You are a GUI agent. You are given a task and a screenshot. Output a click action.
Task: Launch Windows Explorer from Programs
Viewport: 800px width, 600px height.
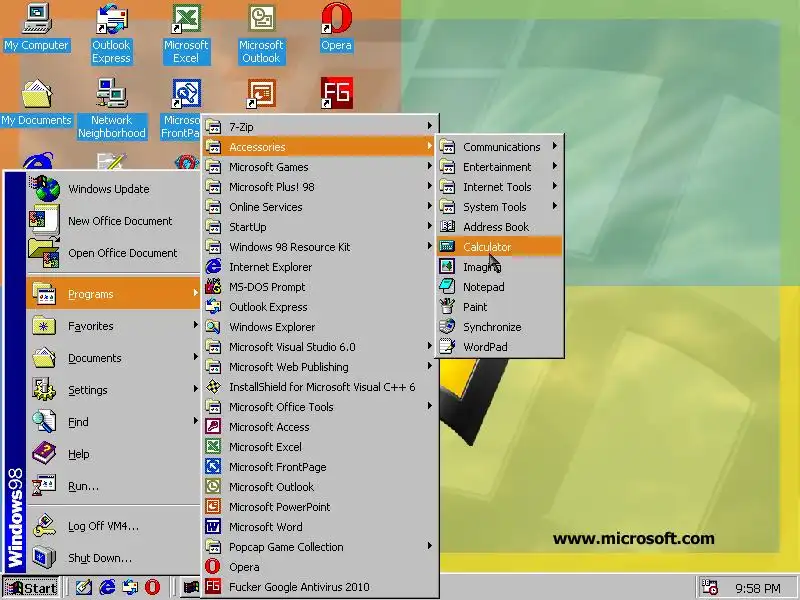[x=320, y=327]
